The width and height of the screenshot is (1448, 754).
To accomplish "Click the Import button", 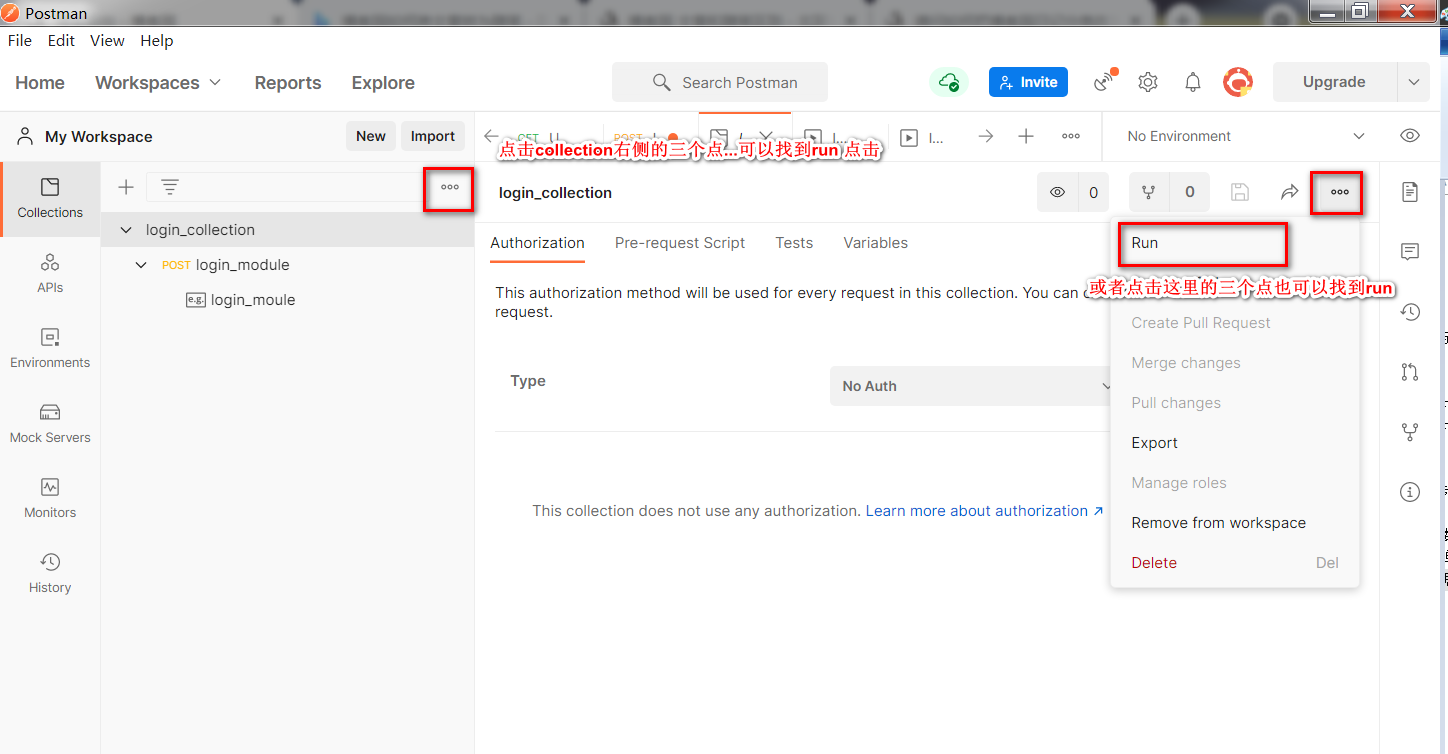I will click(433, 136).
